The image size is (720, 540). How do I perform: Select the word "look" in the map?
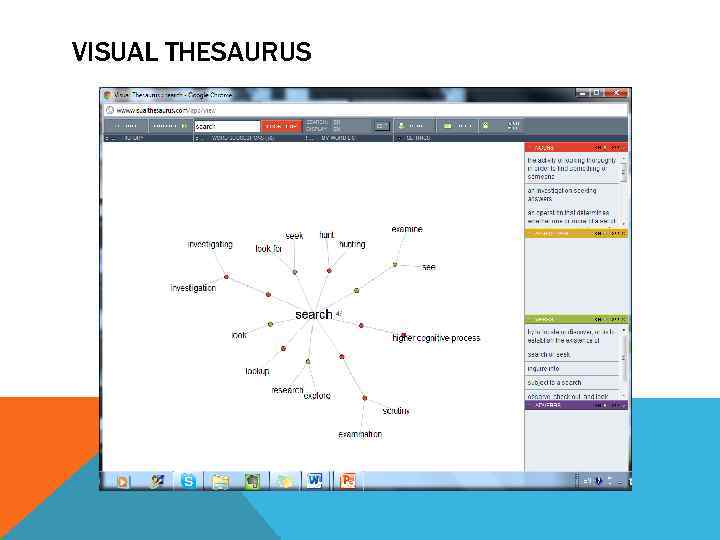click(239, 335)
